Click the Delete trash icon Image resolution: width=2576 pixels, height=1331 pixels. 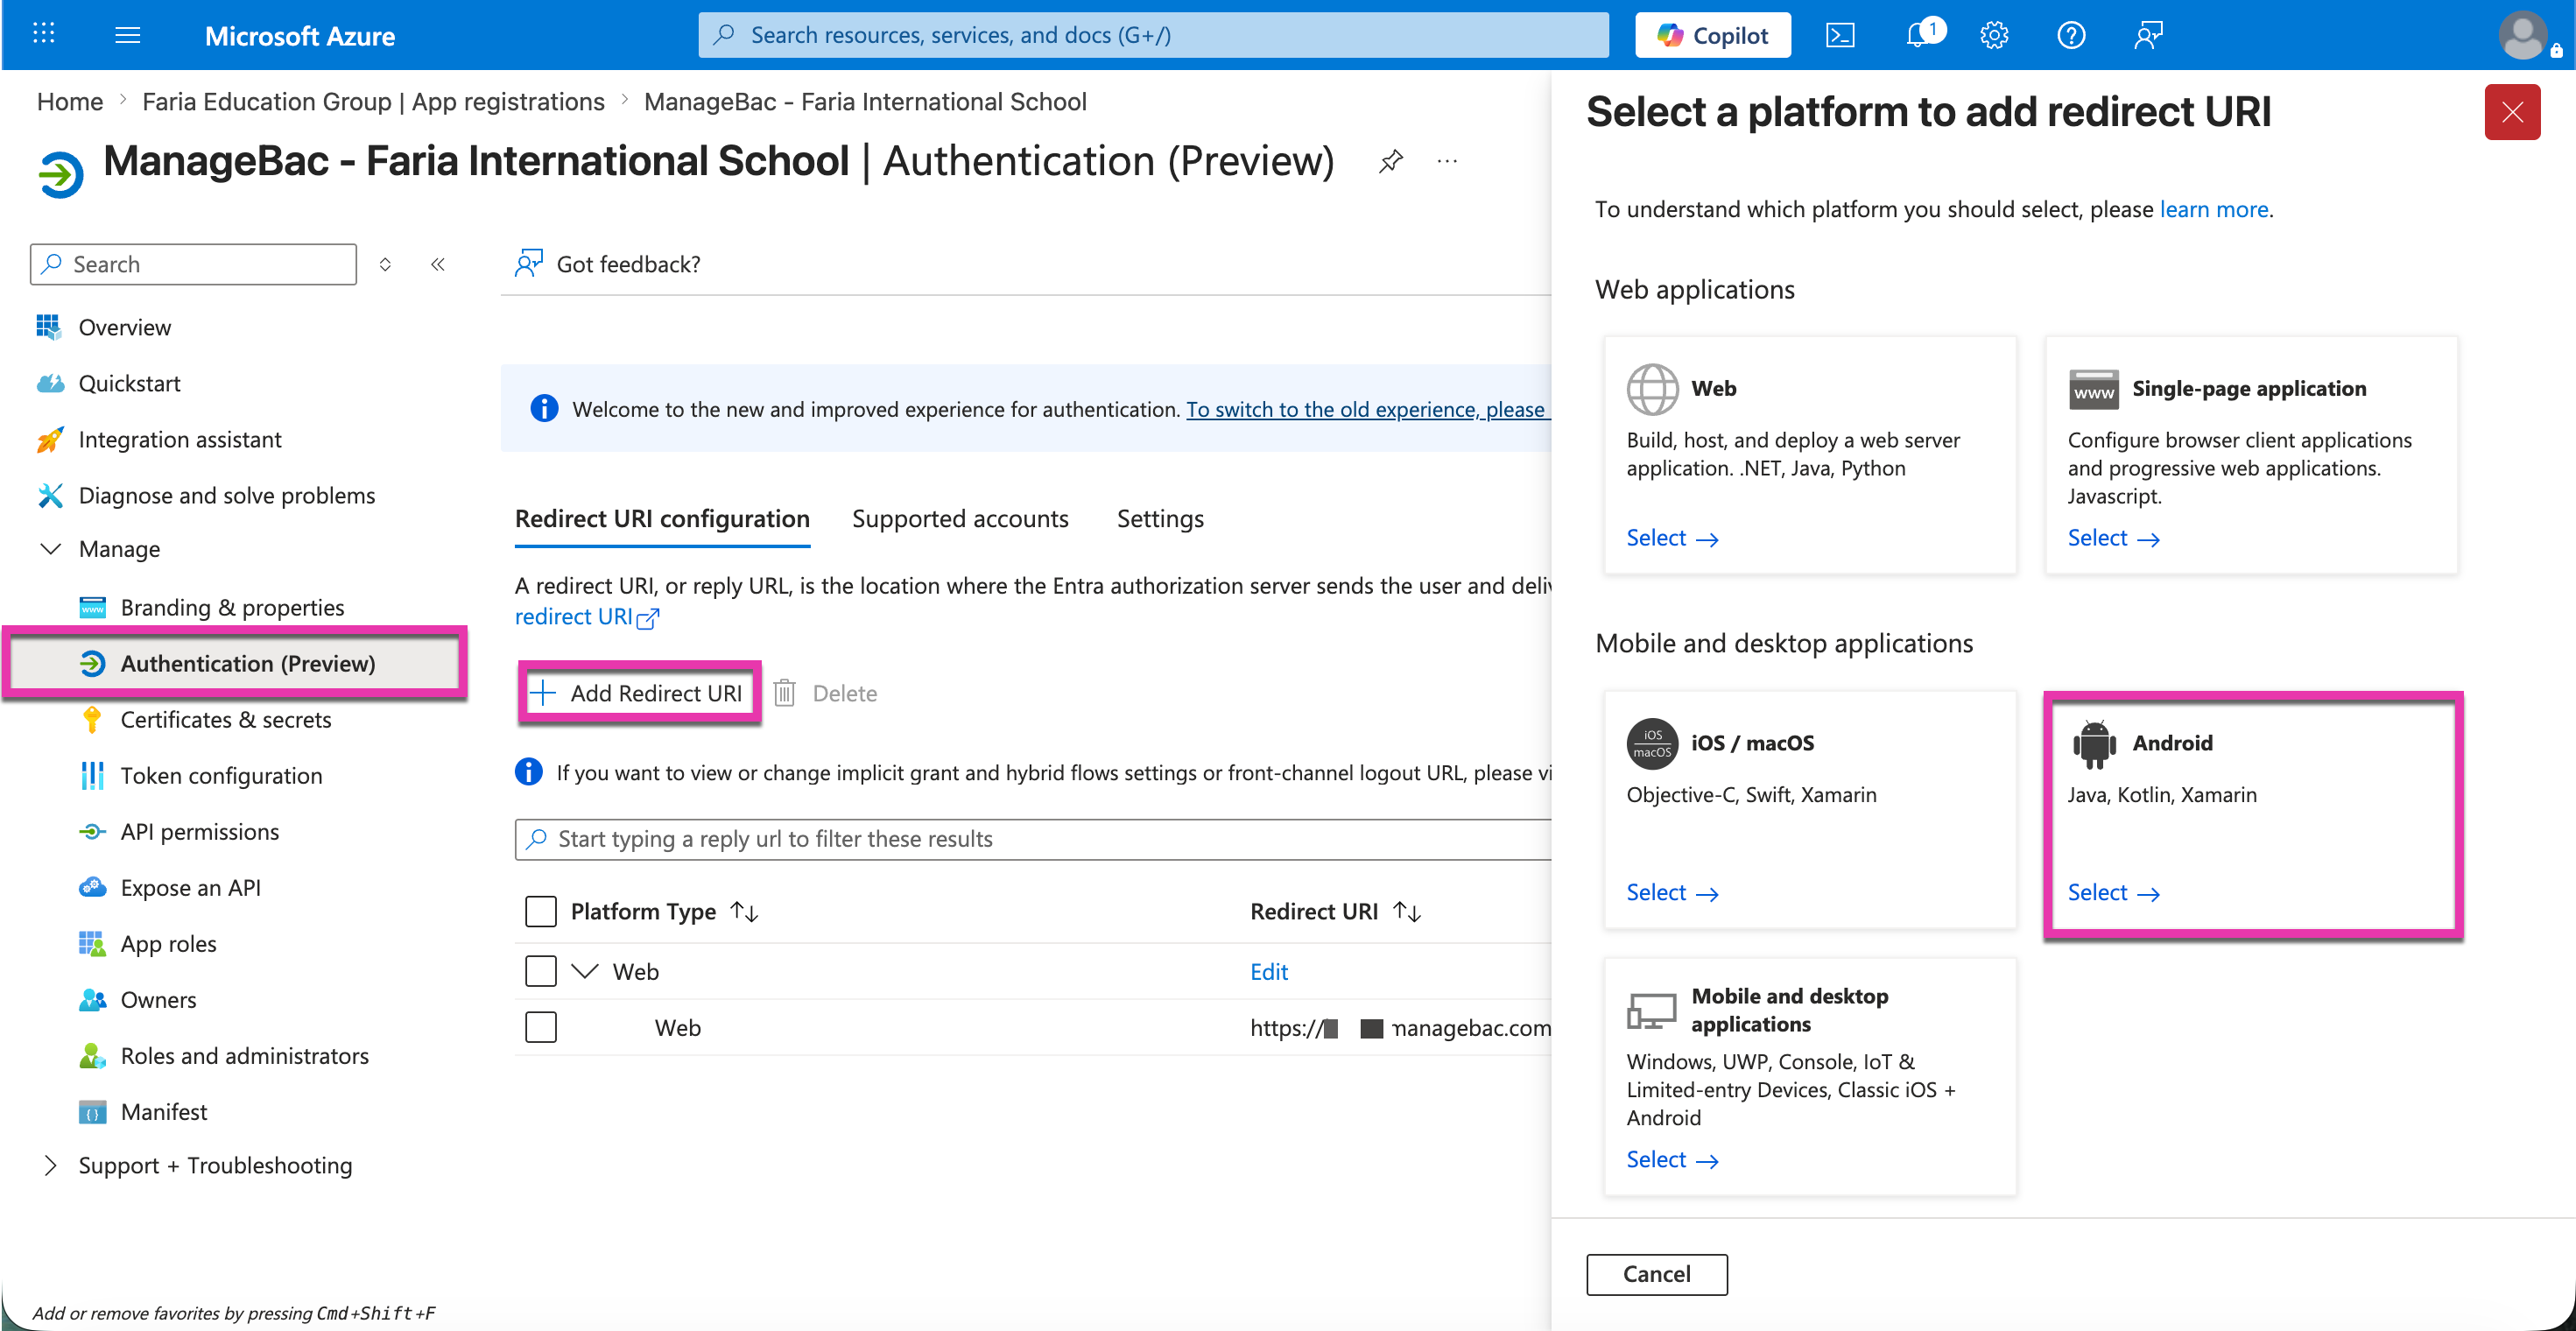[784, 693]
